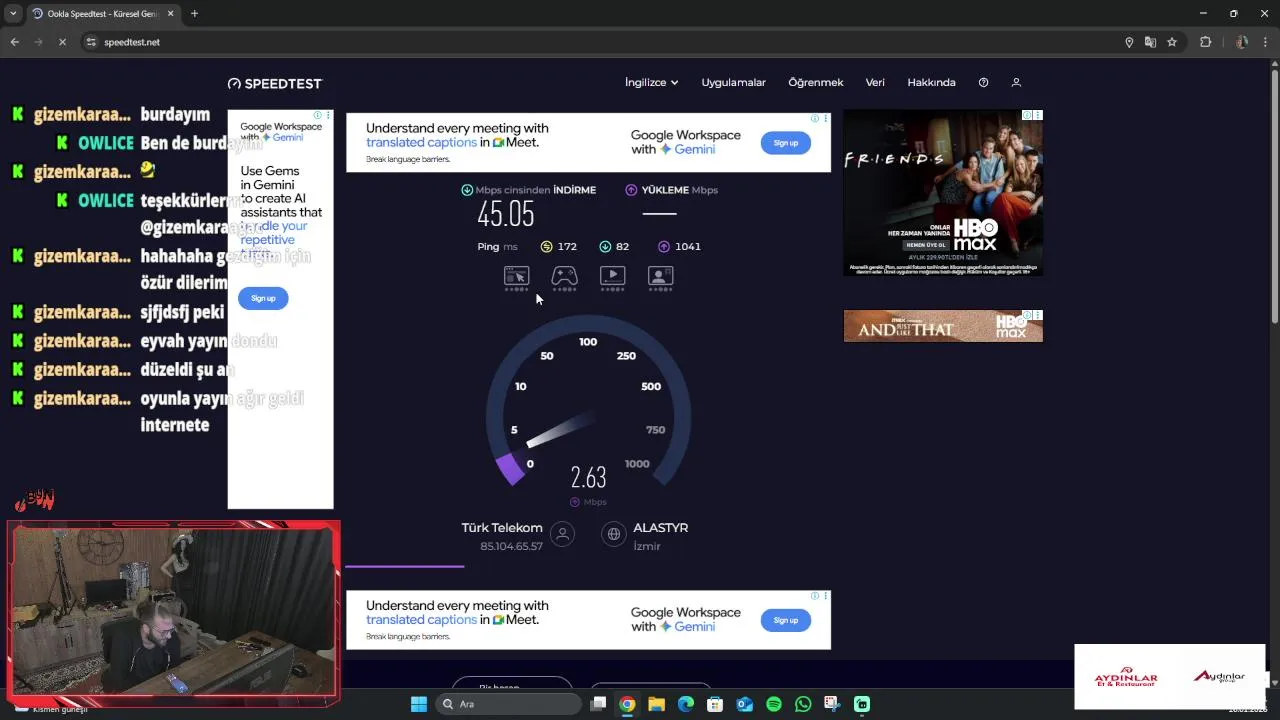Image resolution: width=1280 pixels, height=720 pixels.
Task: Click Sign up in the bottom banner ad
Action: click(786, 620)
